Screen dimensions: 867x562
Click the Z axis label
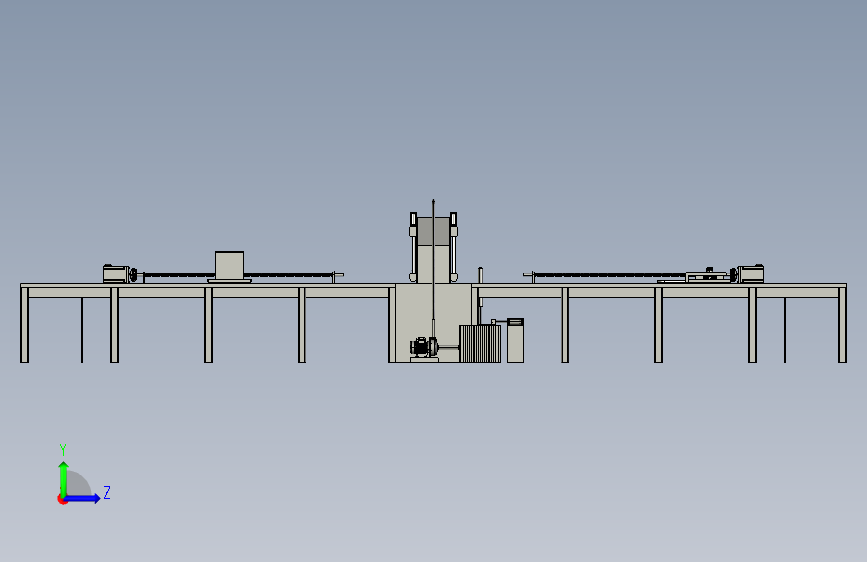click(107, 492)
